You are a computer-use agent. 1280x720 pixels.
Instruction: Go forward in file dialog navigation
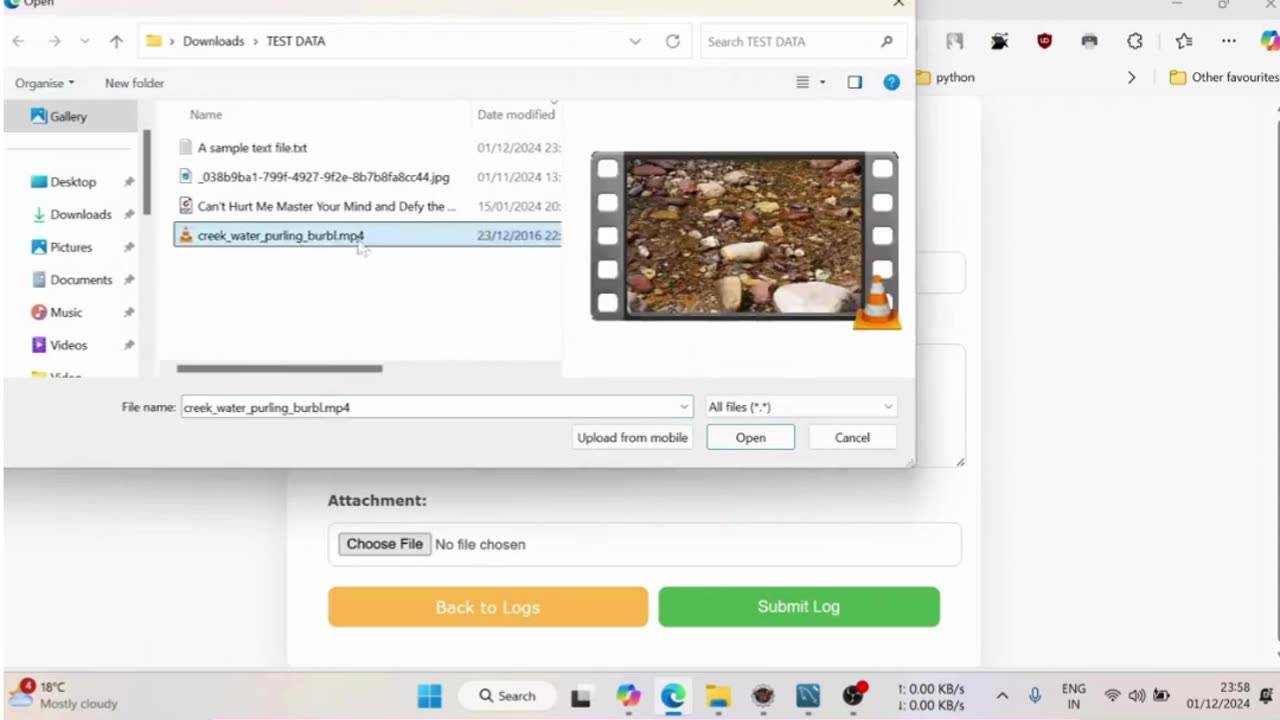pos(54,41)
